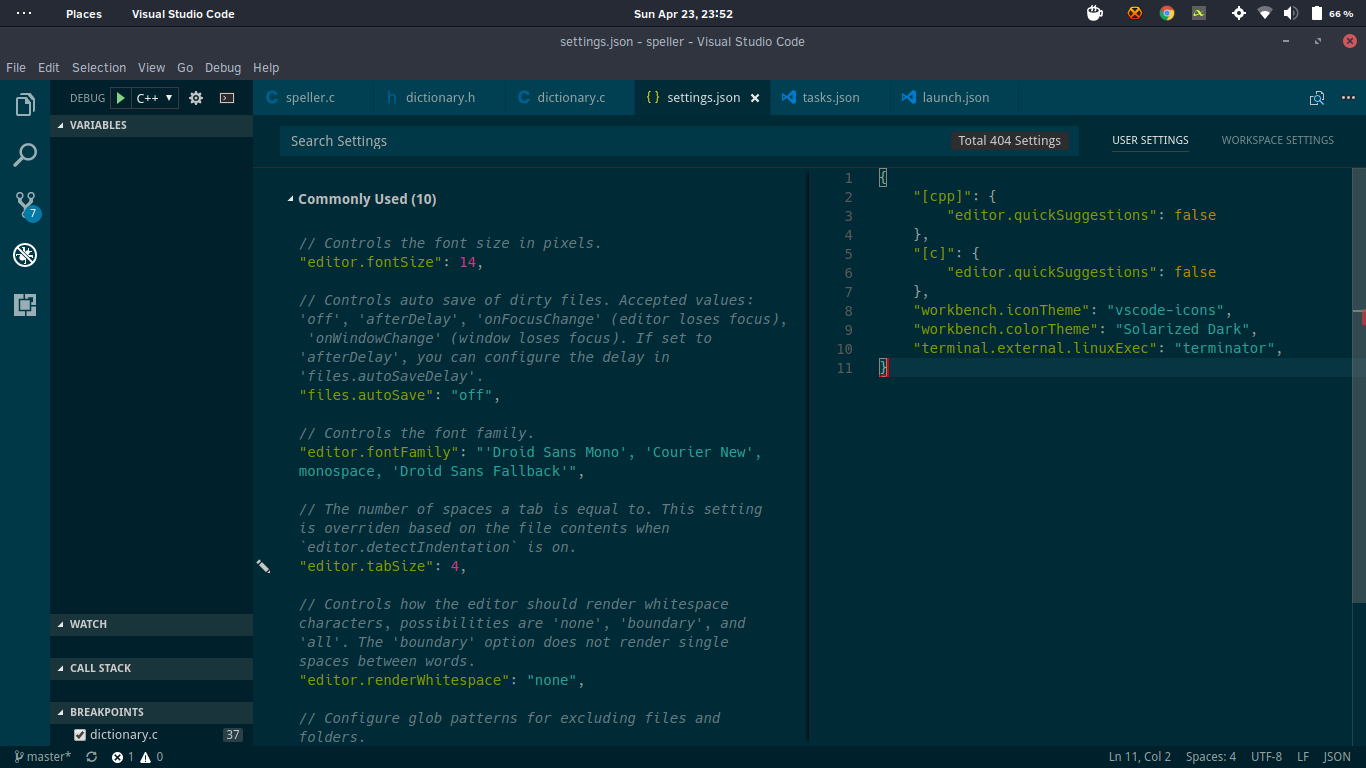Start debugging with green play button
Screen dimensions: 1366x768
point(120,98)
